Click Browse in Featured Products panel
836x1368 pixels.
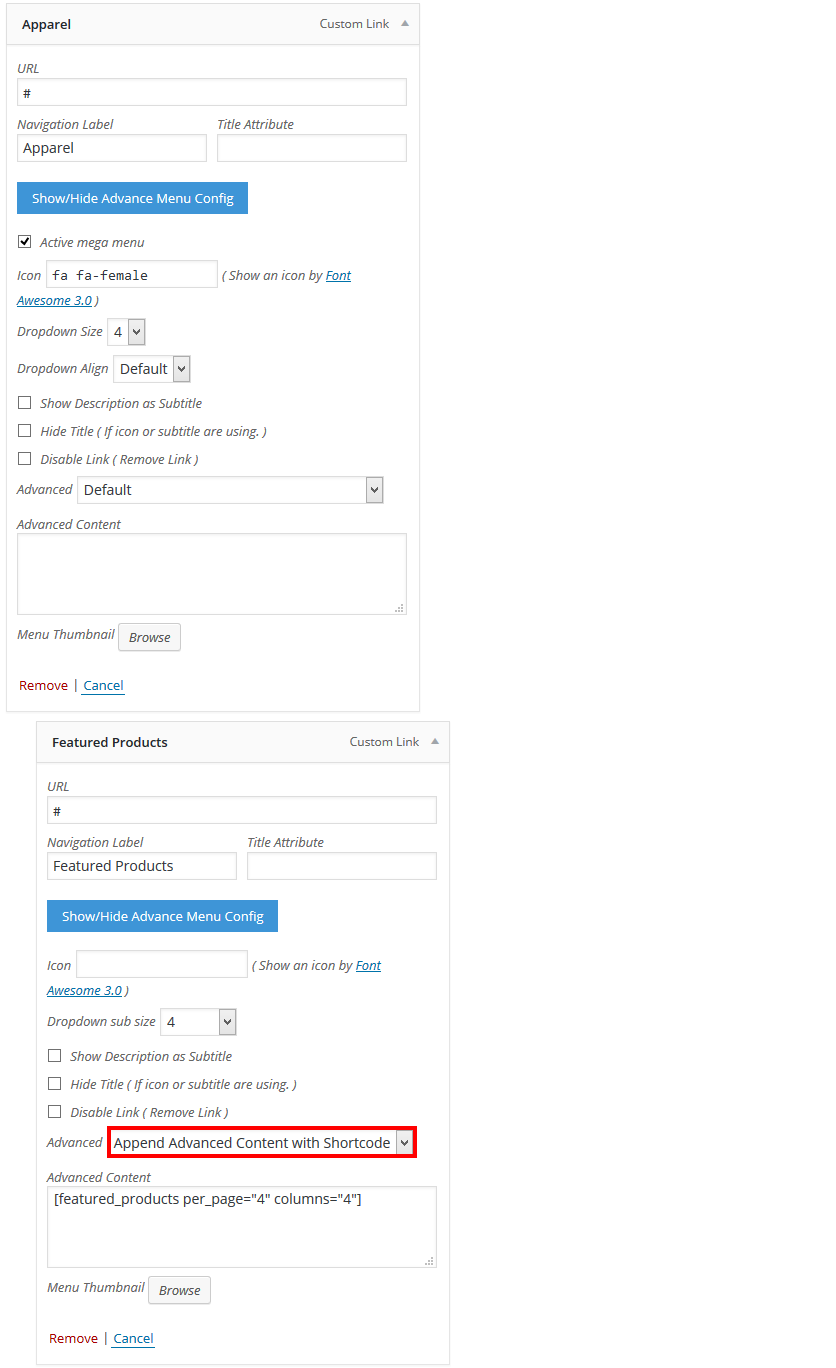(x=180, y=1290)
